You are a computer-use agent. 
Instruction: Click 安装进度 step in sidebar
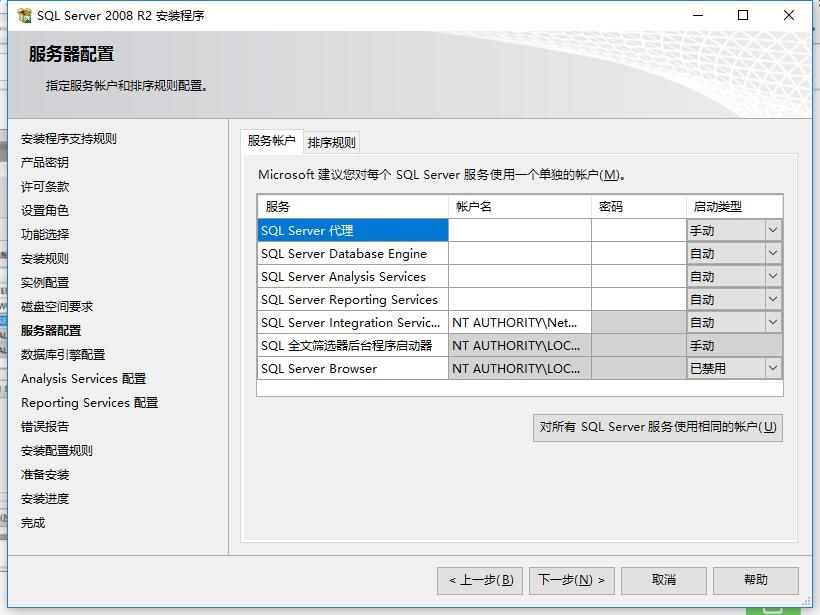(44, 498)
